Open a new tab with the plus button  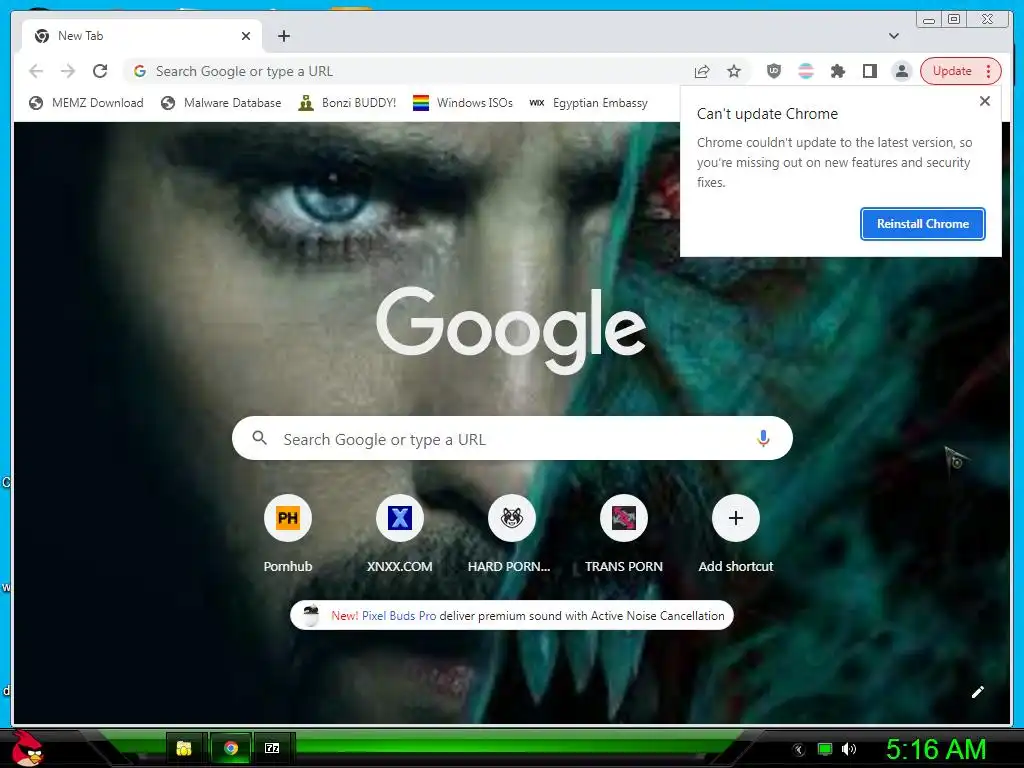(284, 36)
